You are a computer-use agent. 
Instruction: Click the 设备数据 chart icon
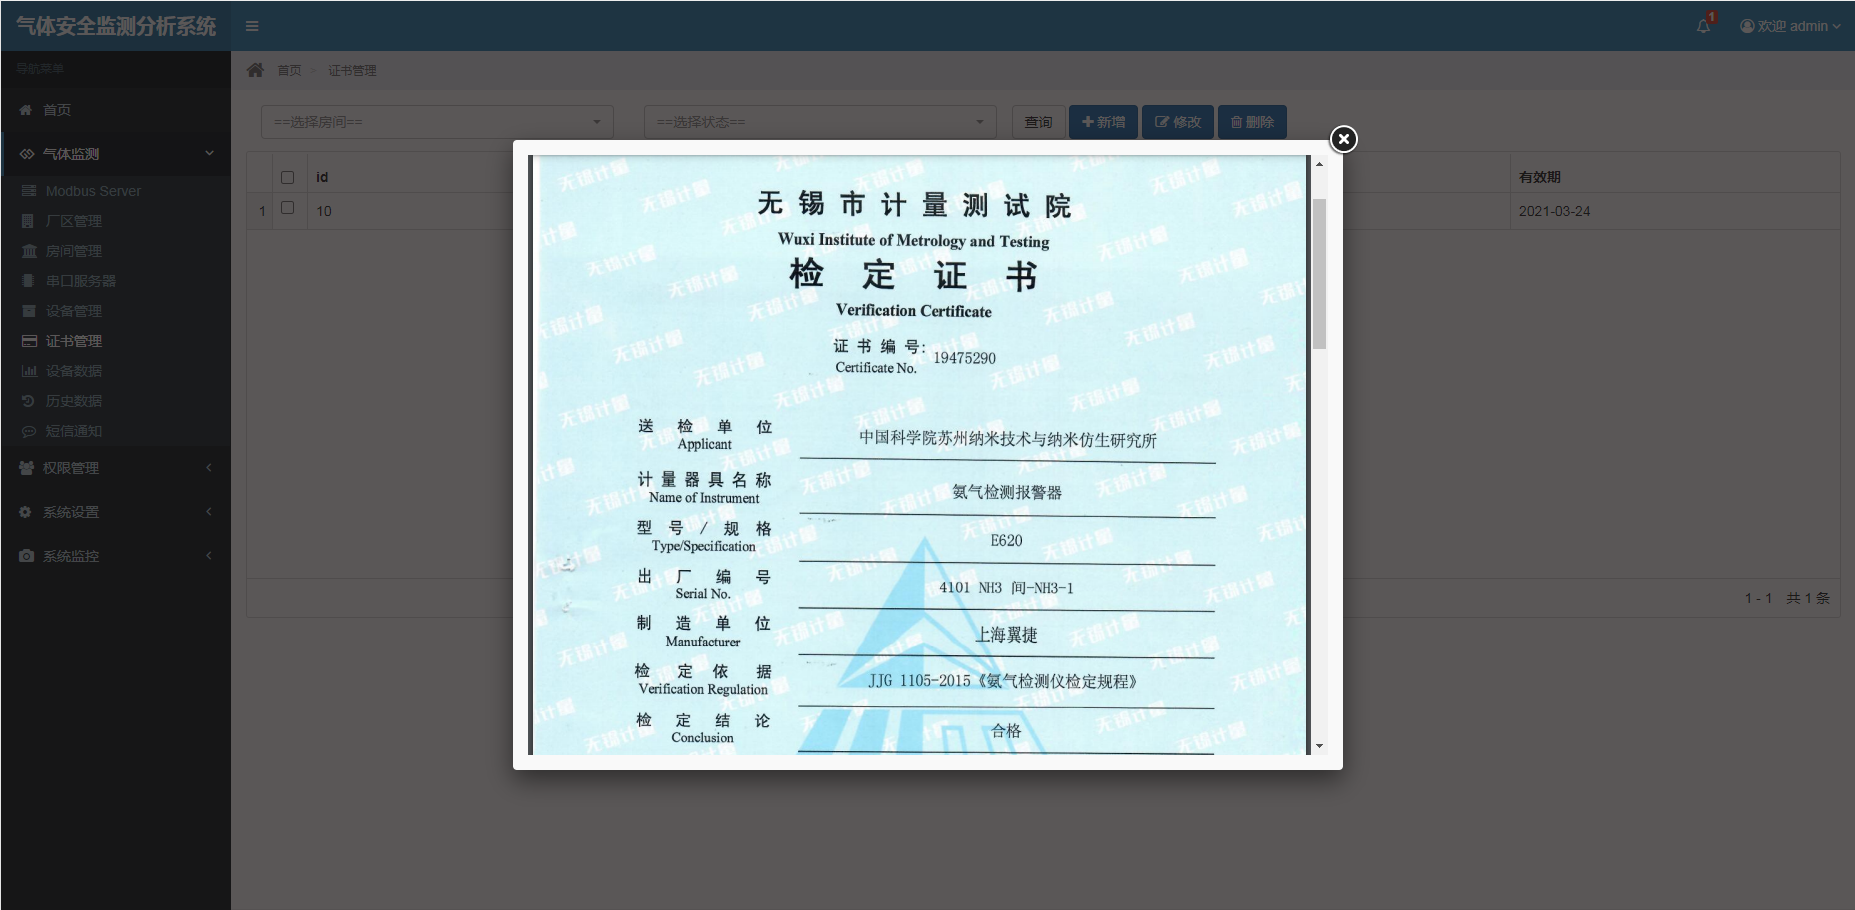tap(29, 371)
